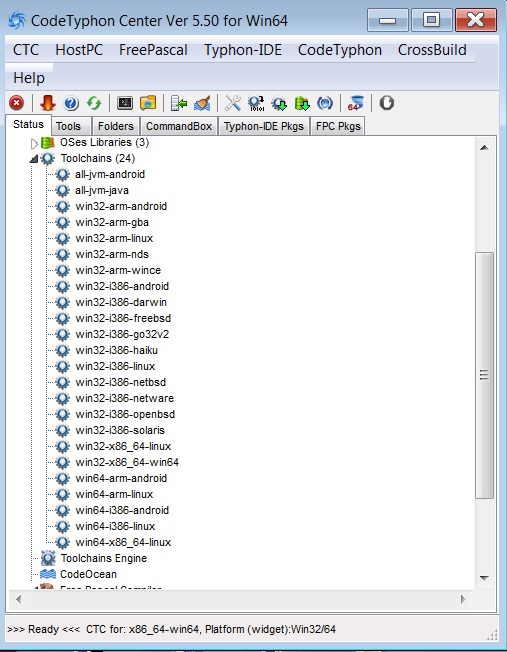Viewport: 507px width, 652px height.
Task: Click the vertical scrollbar down arrow
Action: pos(484,578)
